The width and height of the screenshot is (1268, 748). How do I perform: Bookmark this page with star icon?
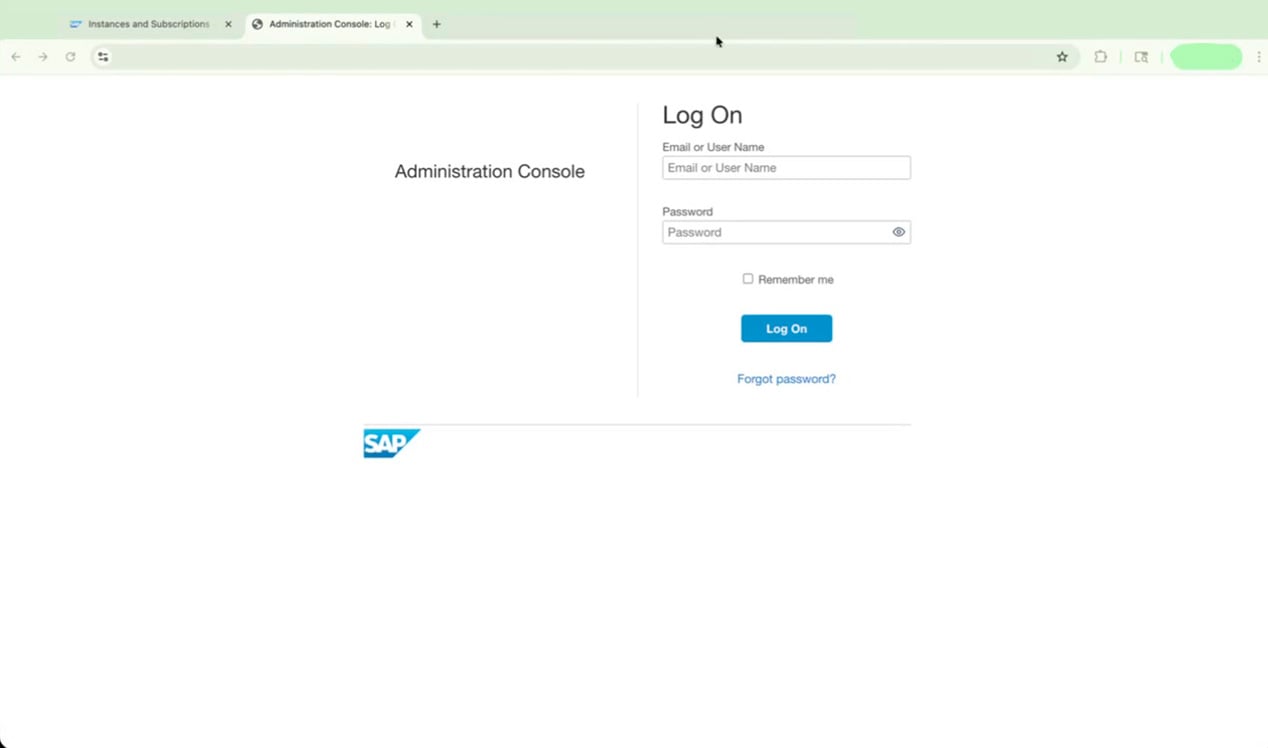(1062, 57)
